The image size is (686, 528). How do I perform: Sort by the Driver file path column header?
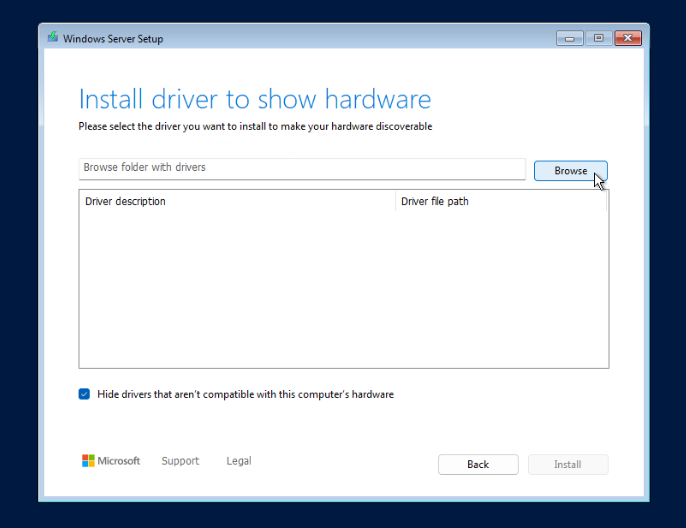pyautogui.click(x=502, y=201)
